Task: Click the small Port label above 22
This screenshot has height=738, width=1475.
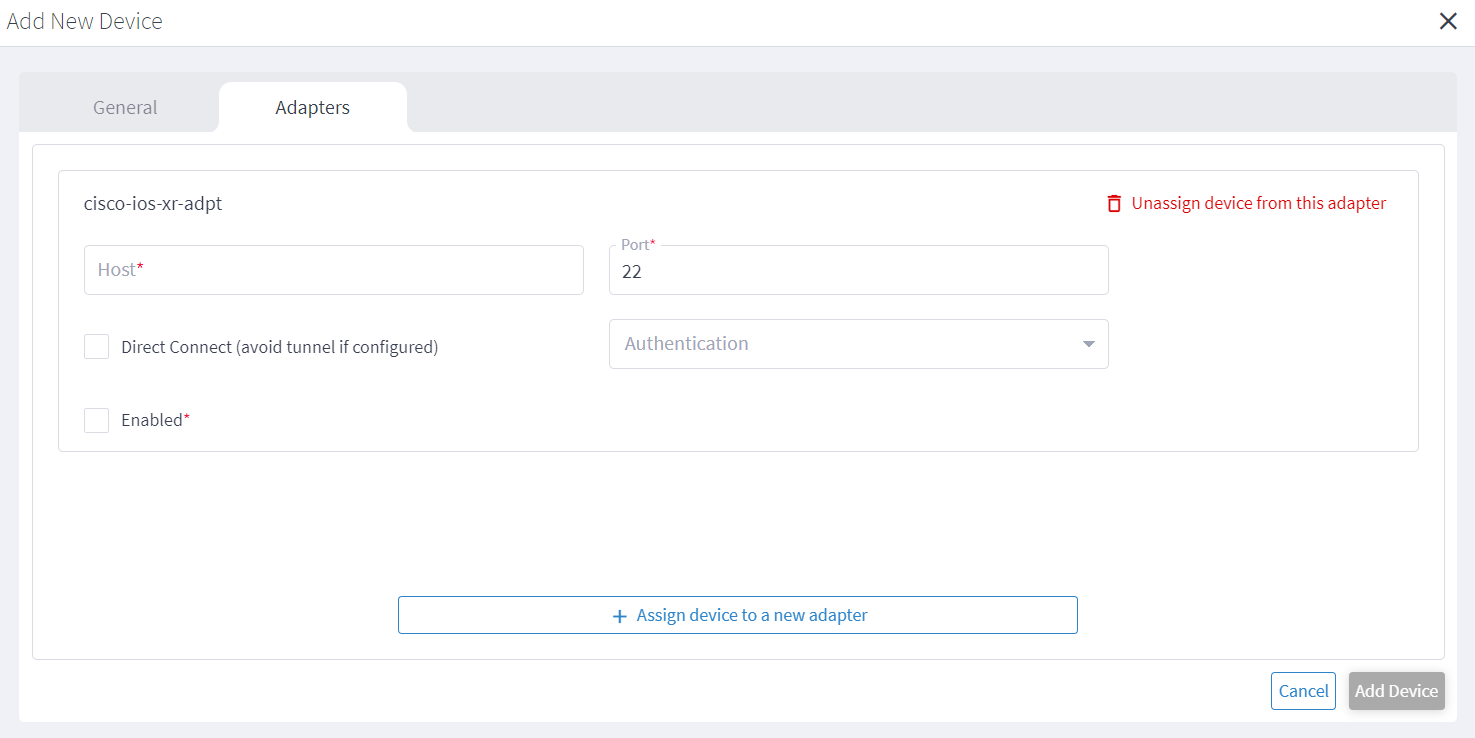Action: 636,245
